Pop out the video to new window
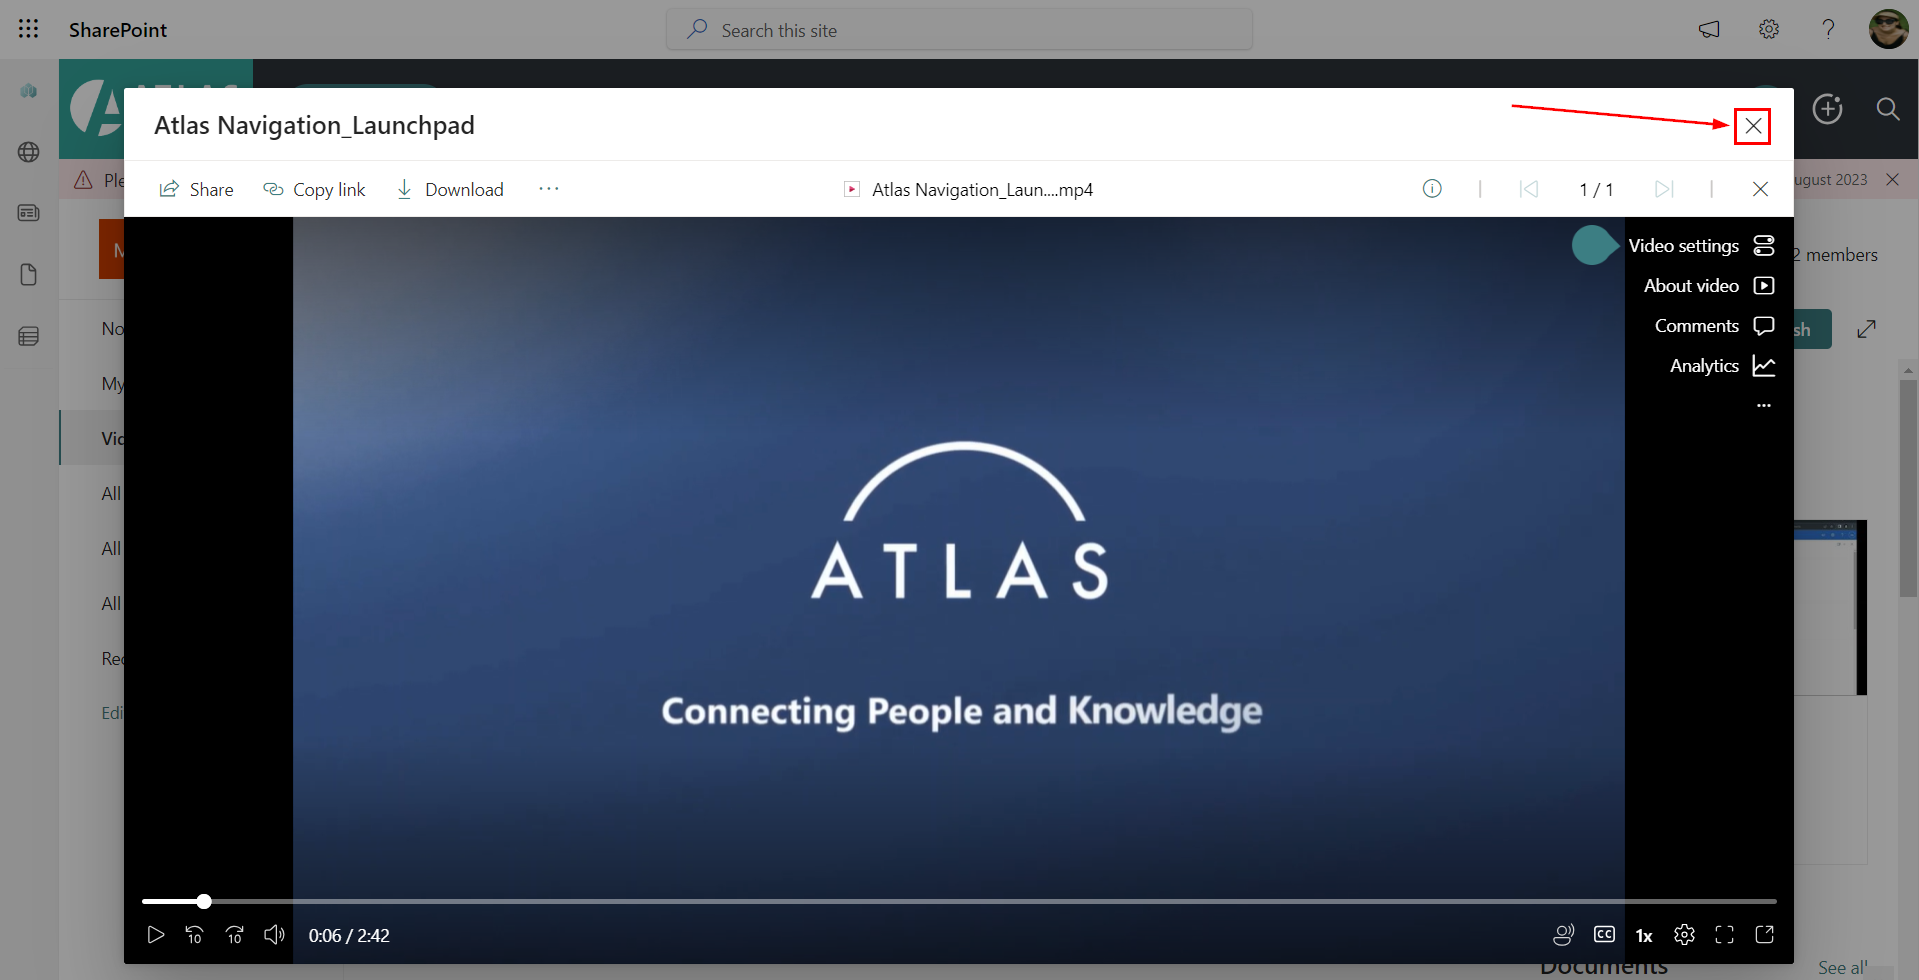1919x980 pixels. (1765, 935)
